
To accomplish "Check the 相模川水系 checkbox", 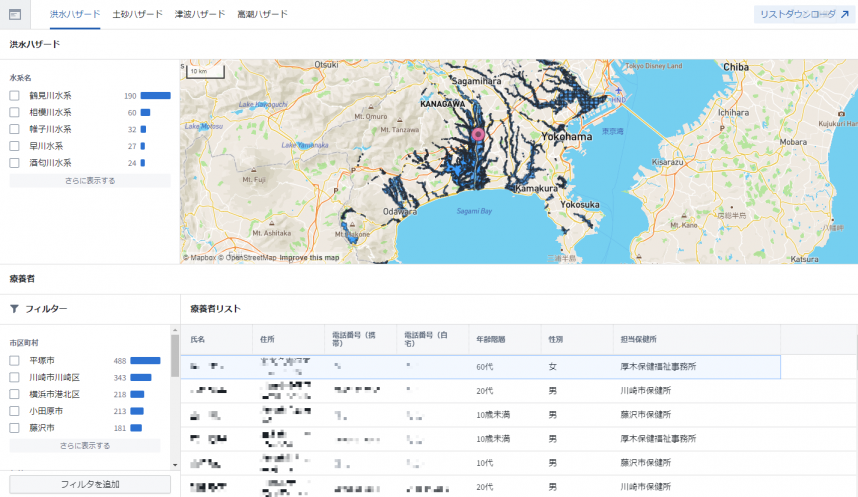I will (x=14, y=112).
